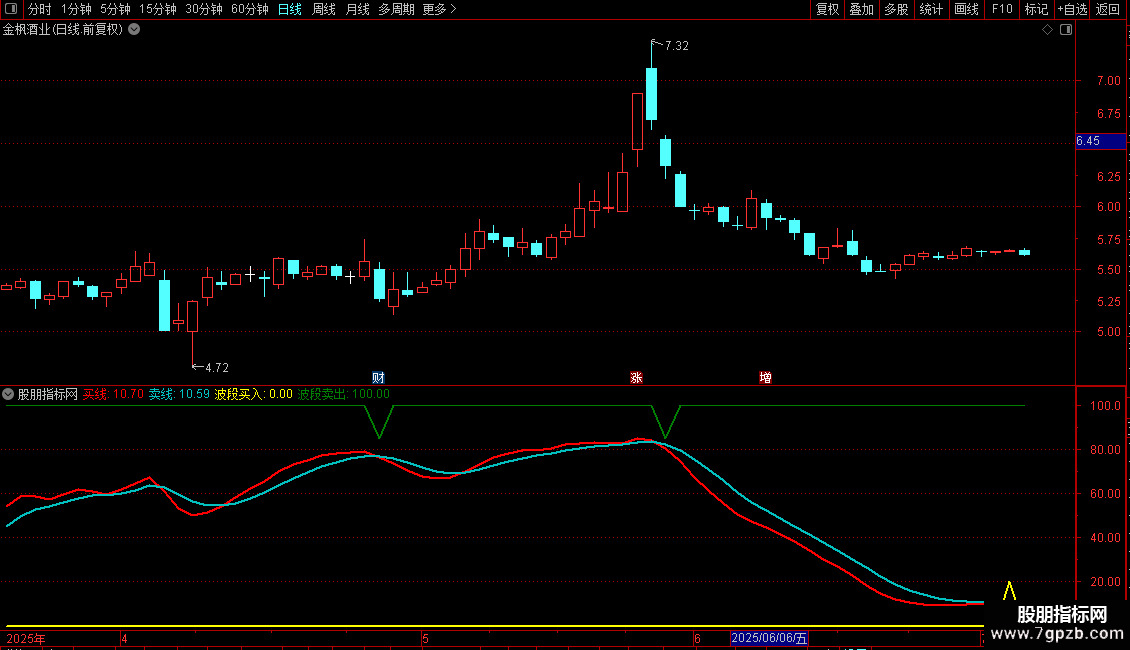Click the 返回 back button

coord(1108,9)
